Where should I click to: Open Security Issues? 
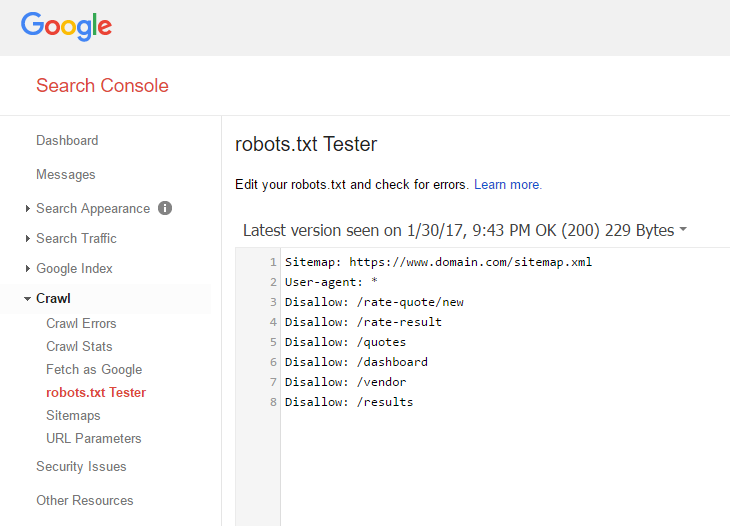pos(81,466)
